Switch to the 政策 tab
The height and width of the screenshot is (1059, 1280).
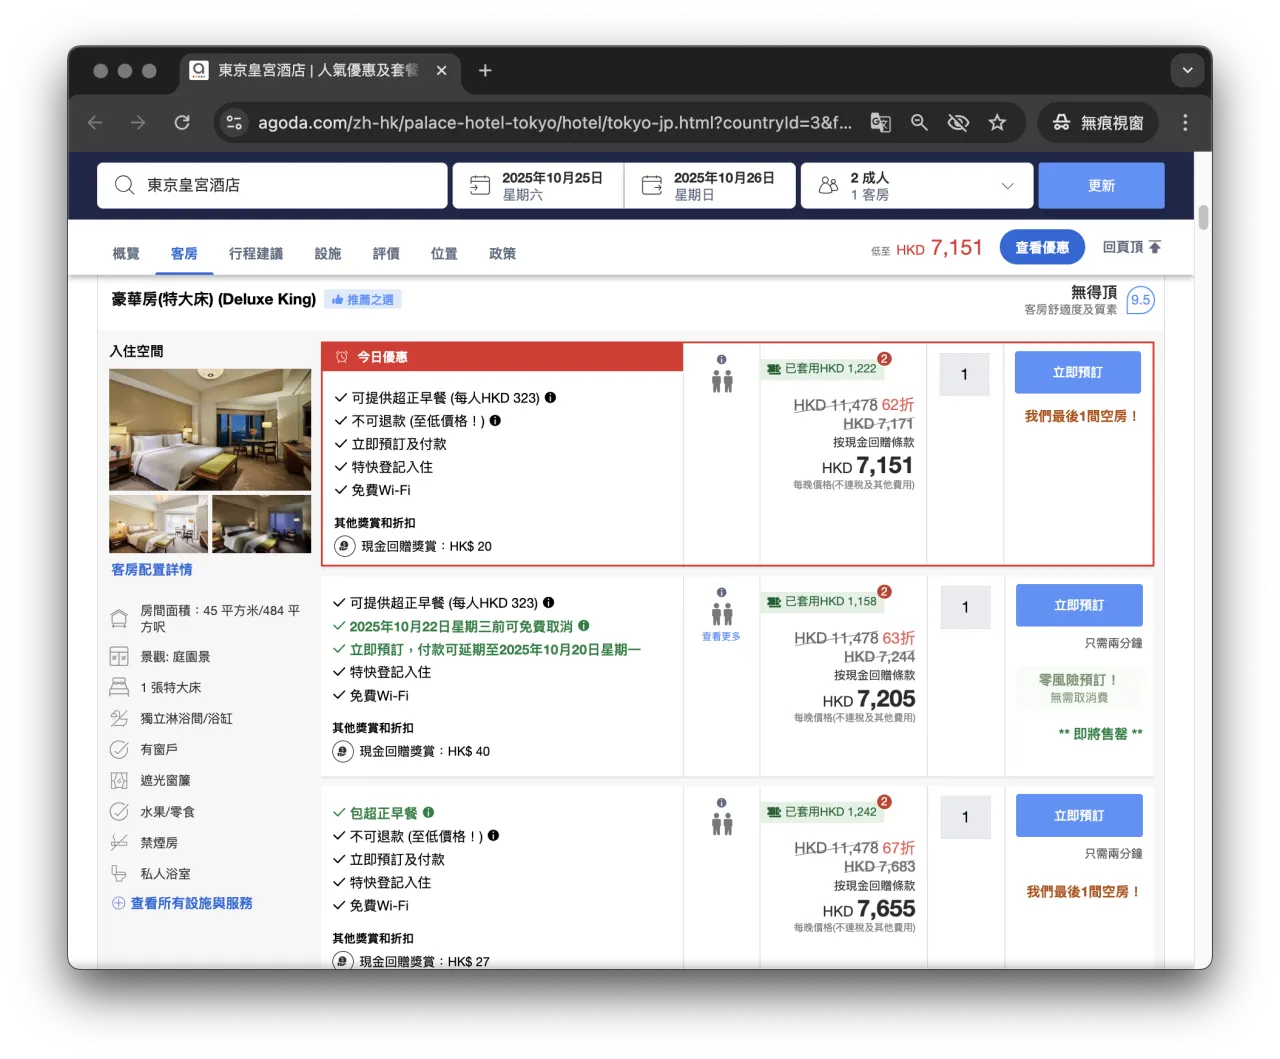(x=502, y=253)
